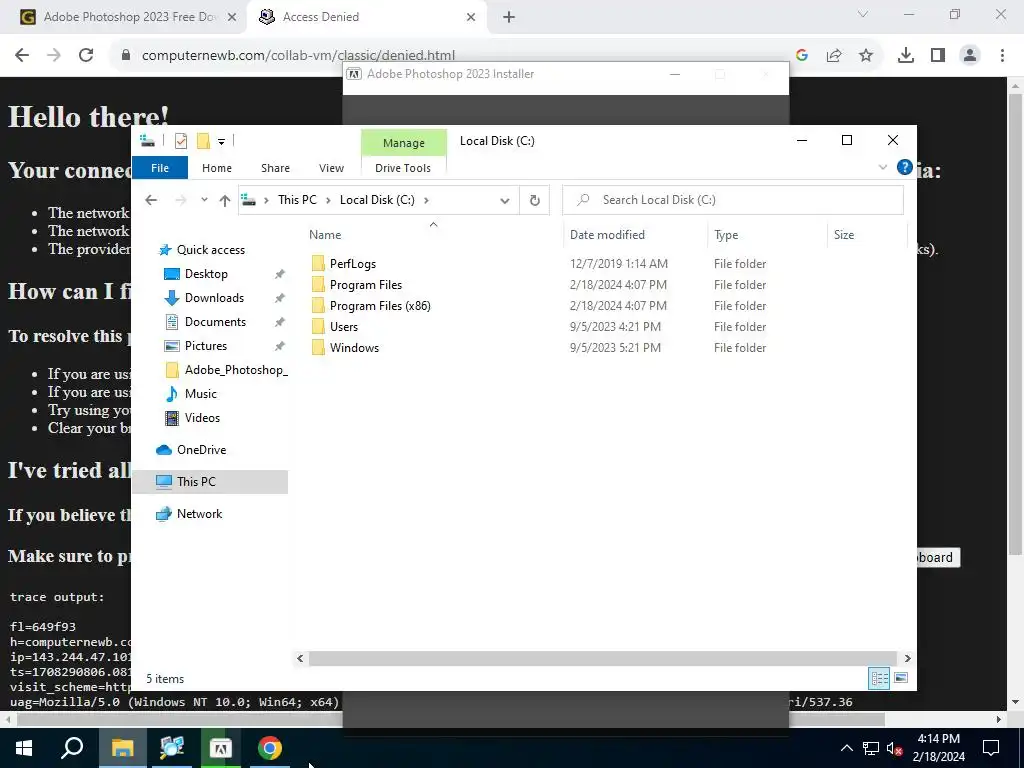Open Downloads in the navigation pane
1024x768 pixels.
click(214, 298)
